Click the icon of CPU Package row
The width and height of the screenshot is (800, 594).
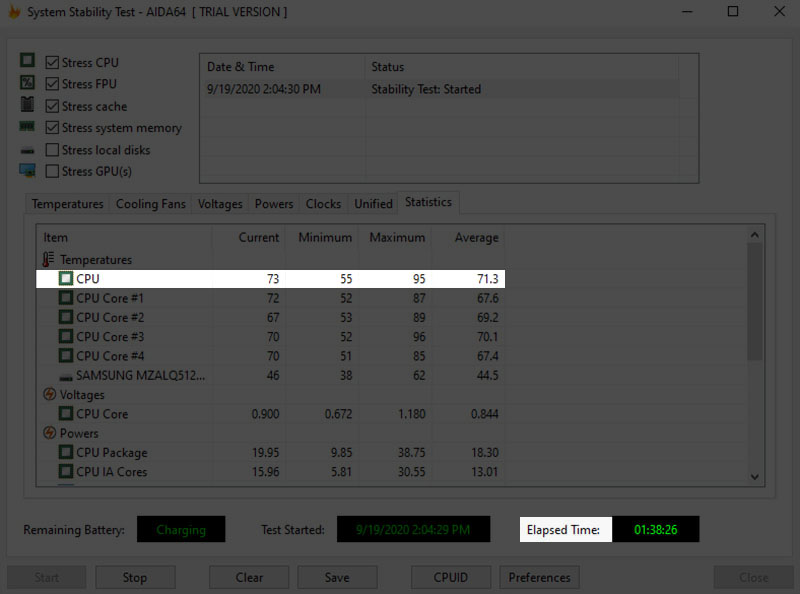(x=66, y=453)
